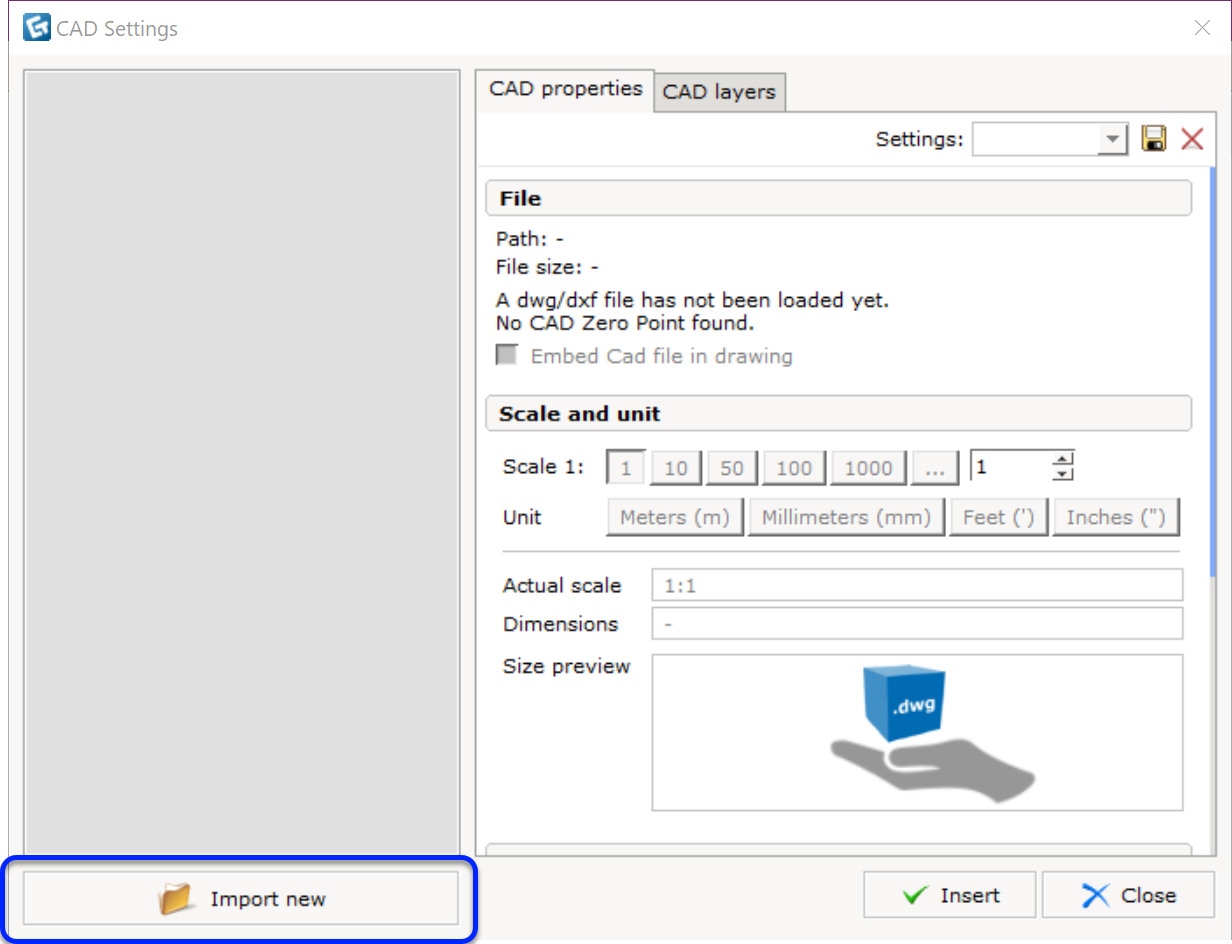Delete the selected settings via red X icon
Viewport: 1232px width, 944px height.
(x=1192, y=139)
